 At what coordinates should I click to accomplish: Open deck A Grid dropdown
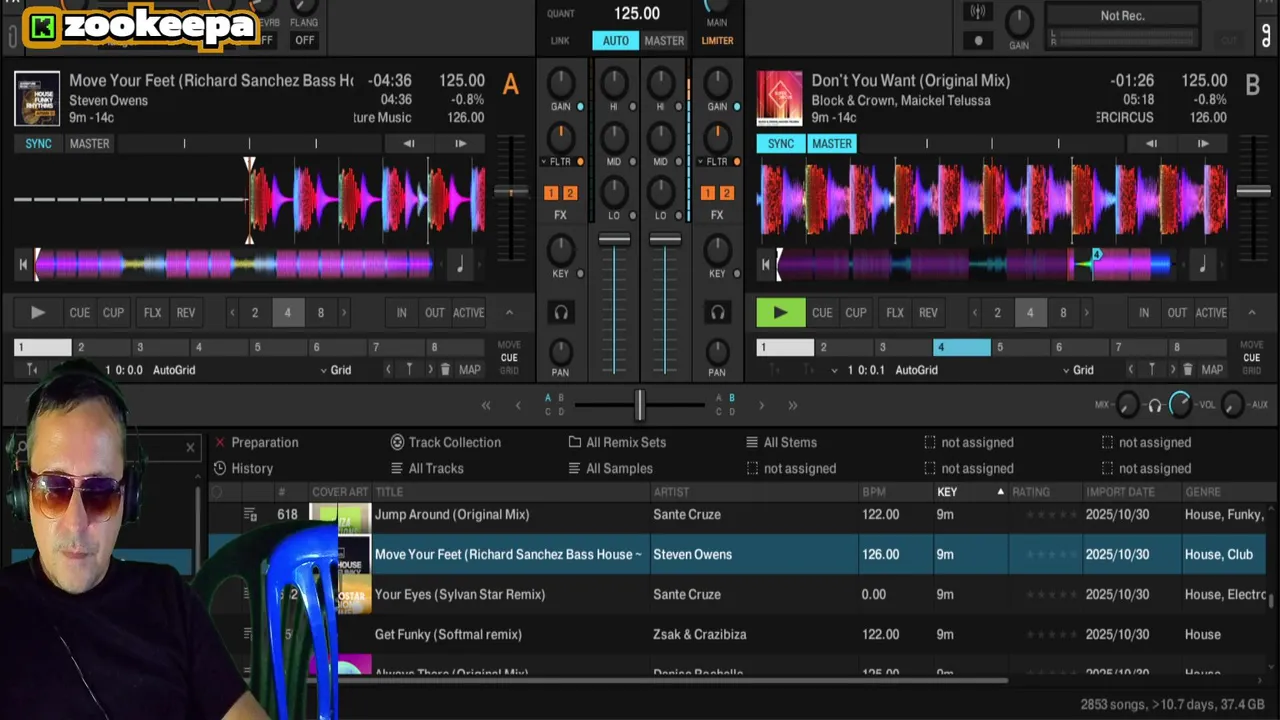coord(335,370)
